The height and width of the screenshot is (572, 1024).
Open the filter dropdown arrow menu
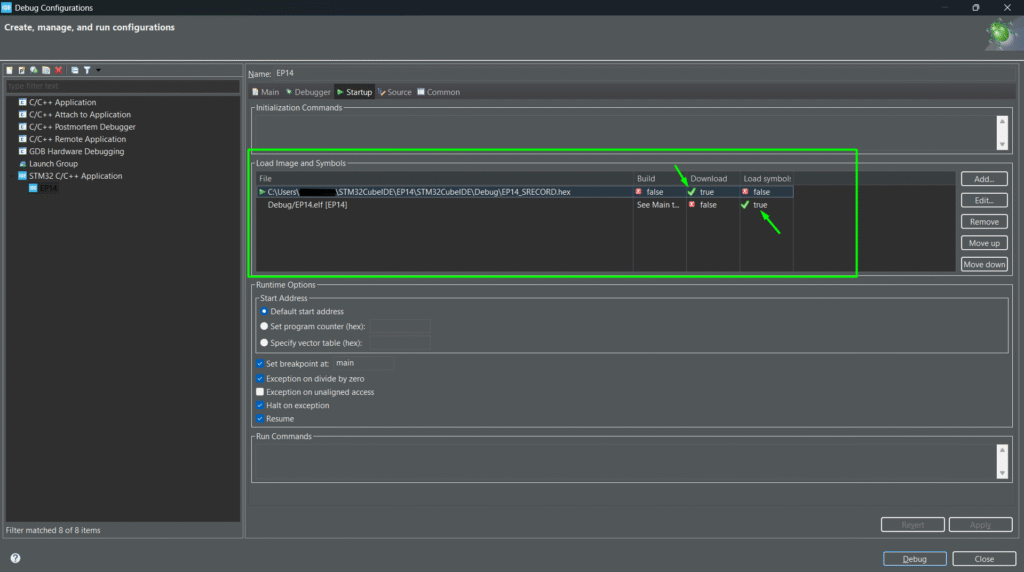pyautogui.click(x=98, y=70)
